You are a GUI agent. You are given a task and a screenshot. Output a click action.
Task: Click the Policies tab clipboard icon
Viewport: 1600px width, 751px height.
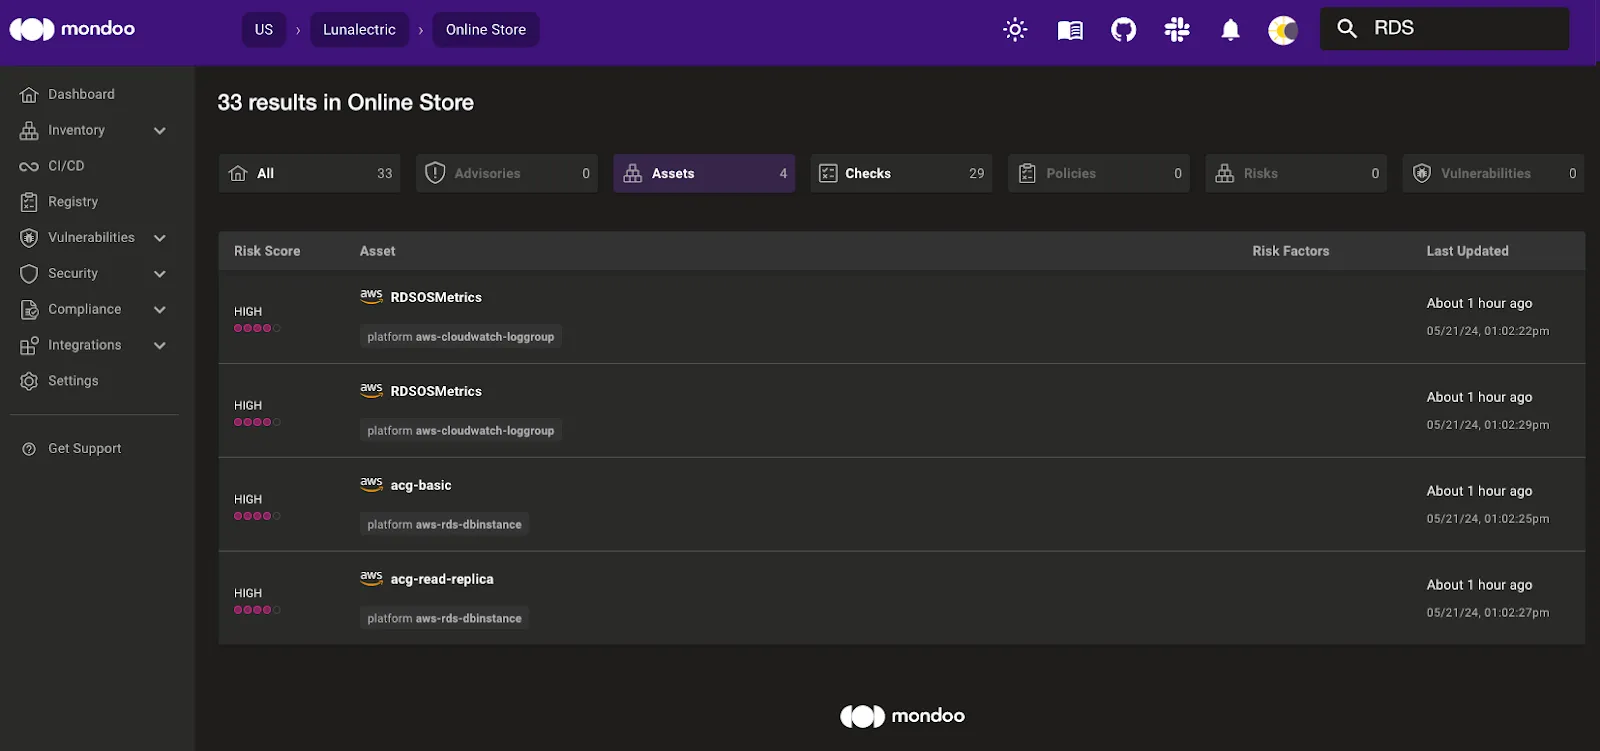pos(1027,173)
